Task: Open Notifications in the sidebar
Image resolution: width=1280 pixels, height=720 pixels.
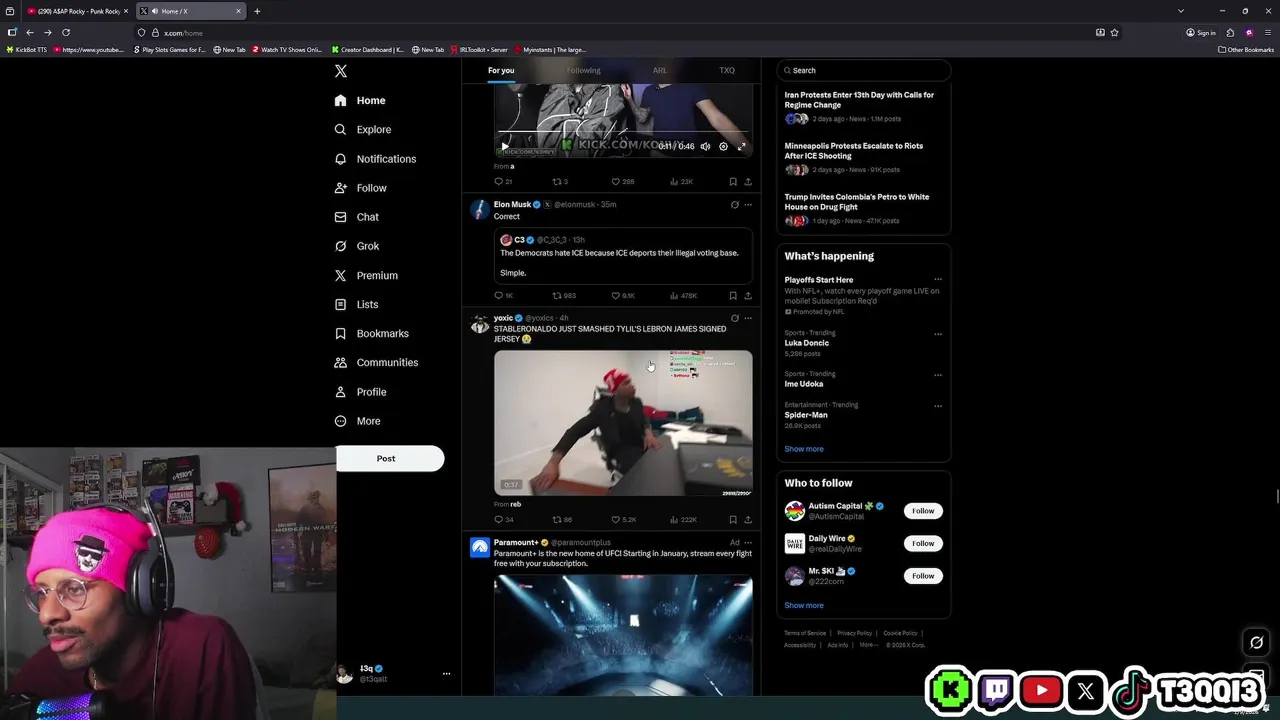Action: coord(375,159)
